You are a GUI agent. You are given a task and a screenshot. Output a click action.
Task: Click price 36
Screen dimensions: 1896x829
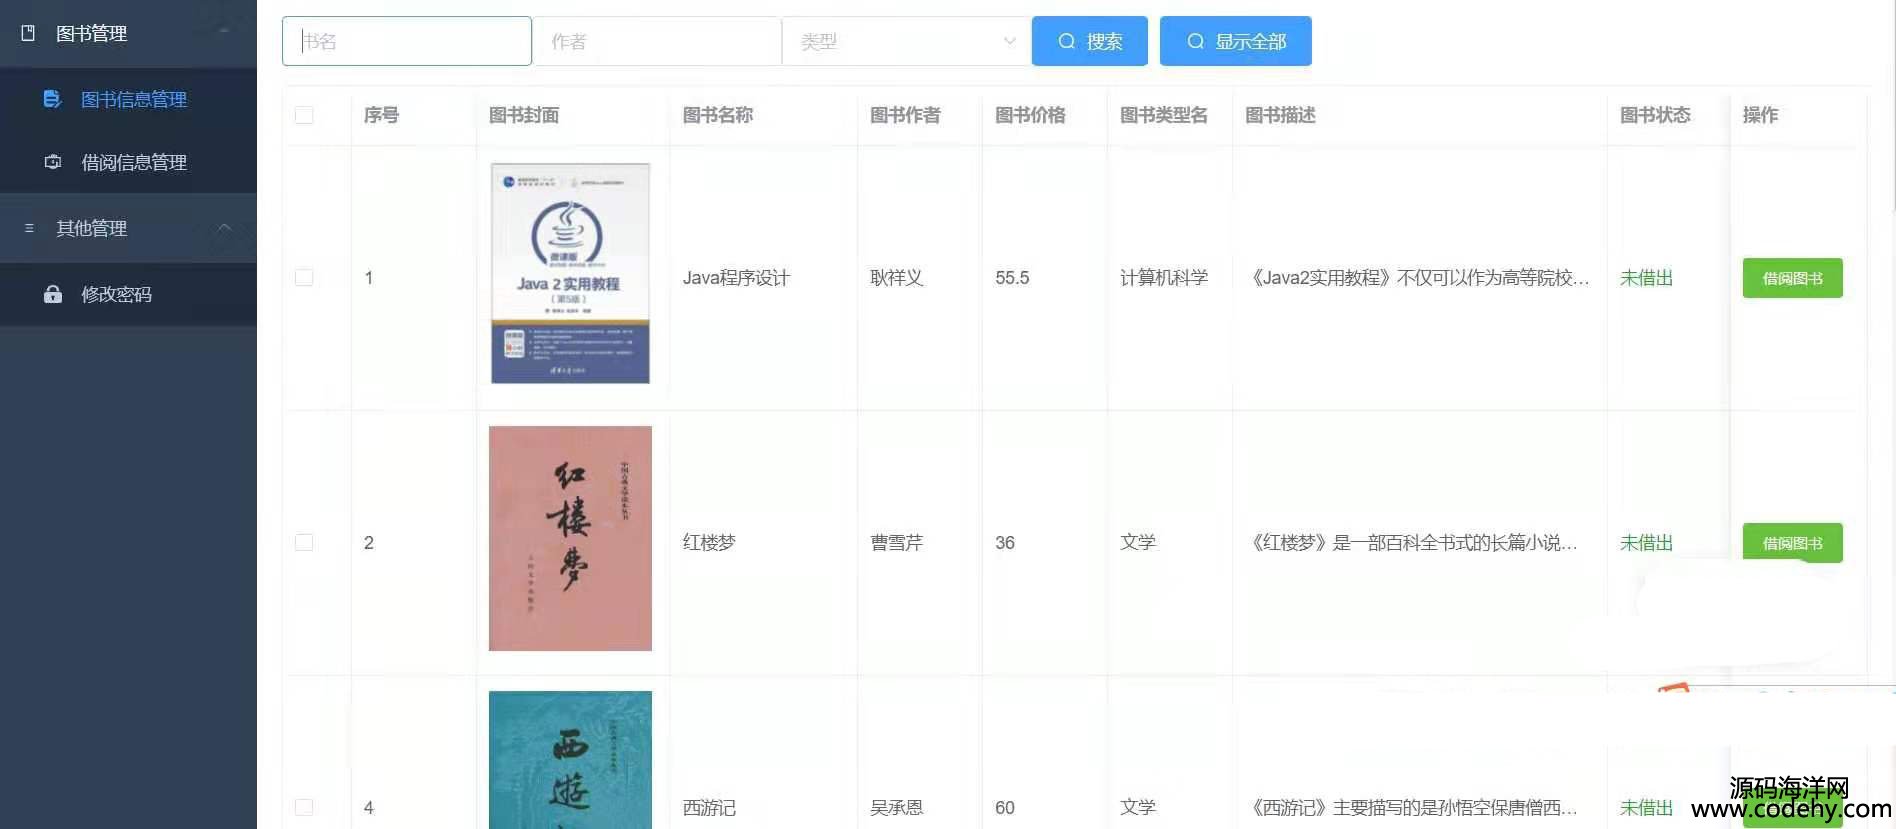(x=1005, y=542)
